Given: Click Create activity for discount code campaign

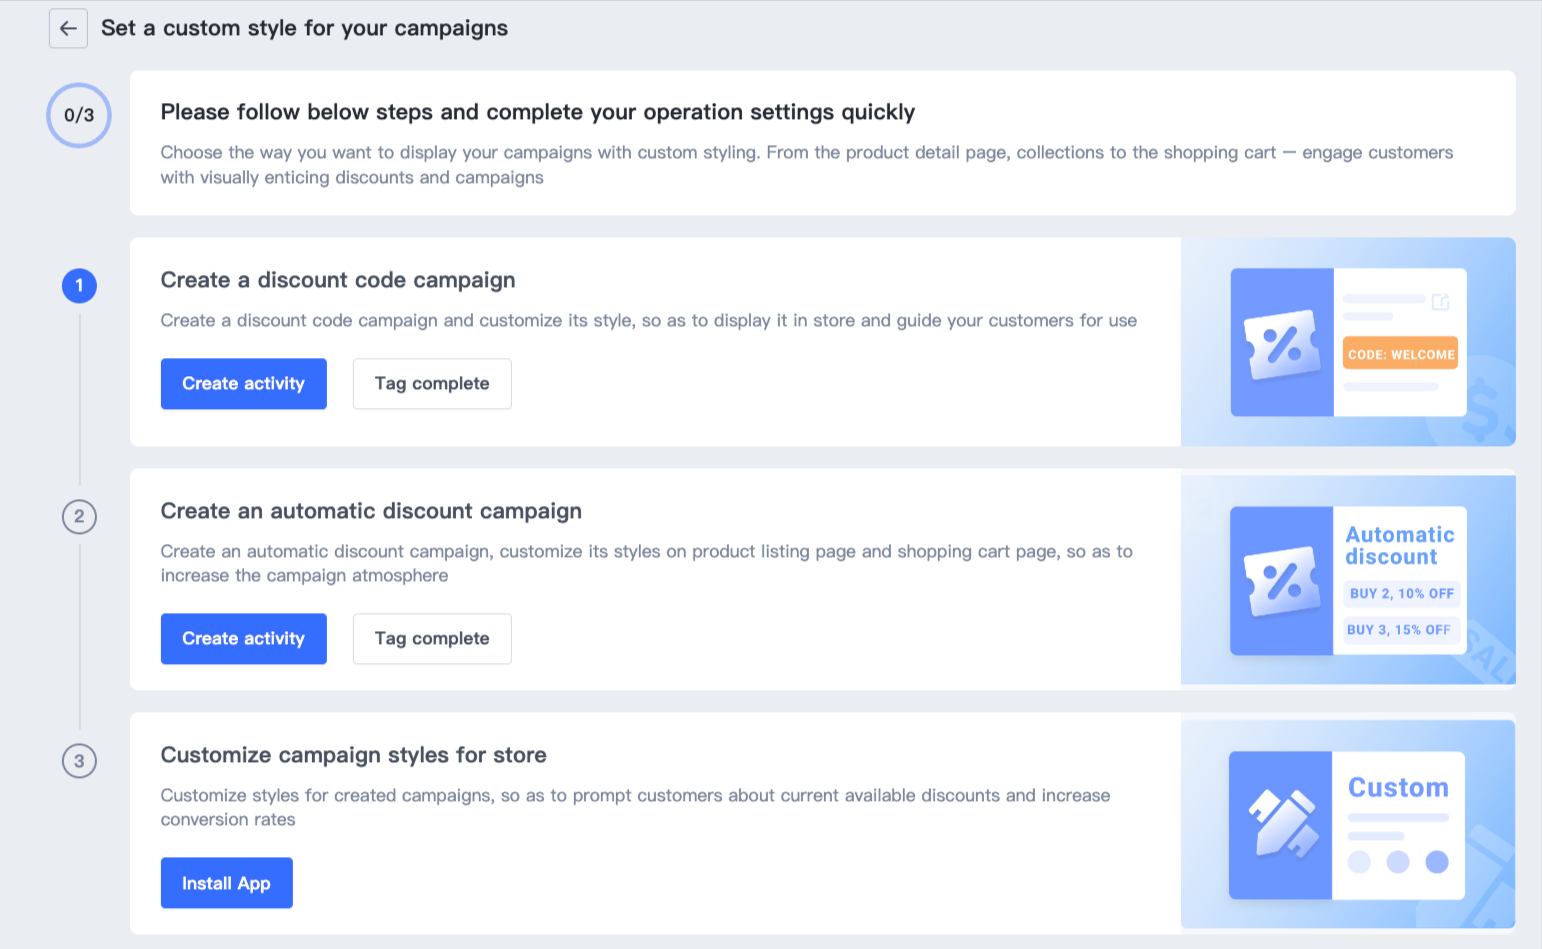Looking at the screenshot, I should (243, 384).
